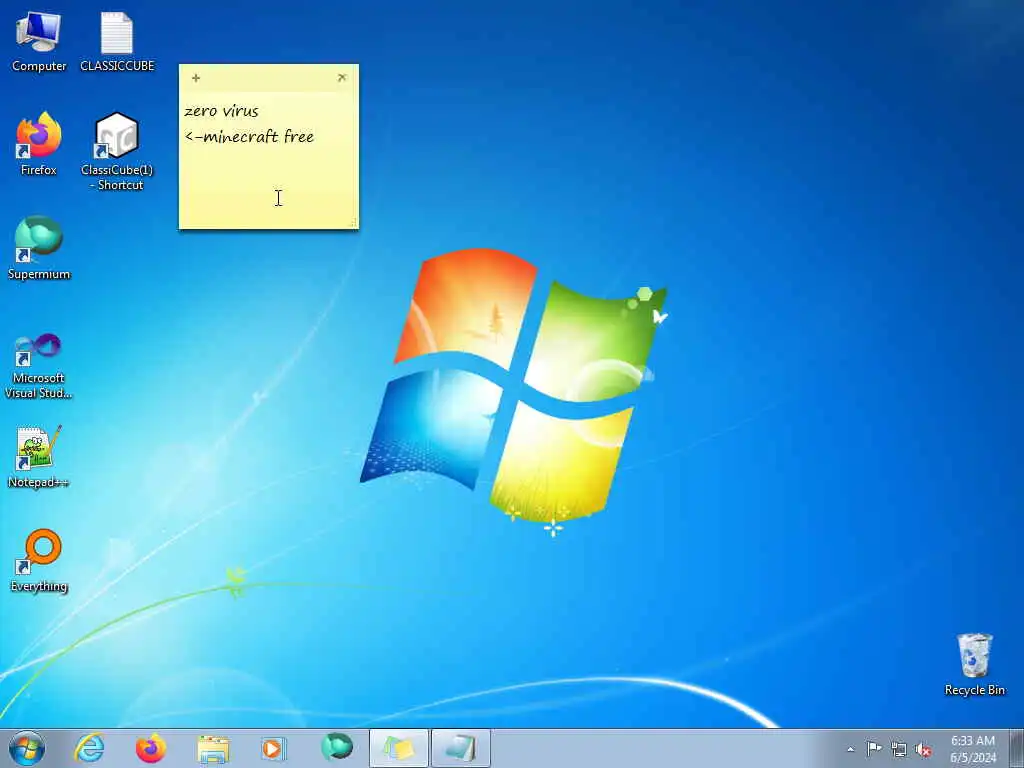The image size is (1024, 768).
Task: Delete the yellow sticky note
Action: coord(342,78)
